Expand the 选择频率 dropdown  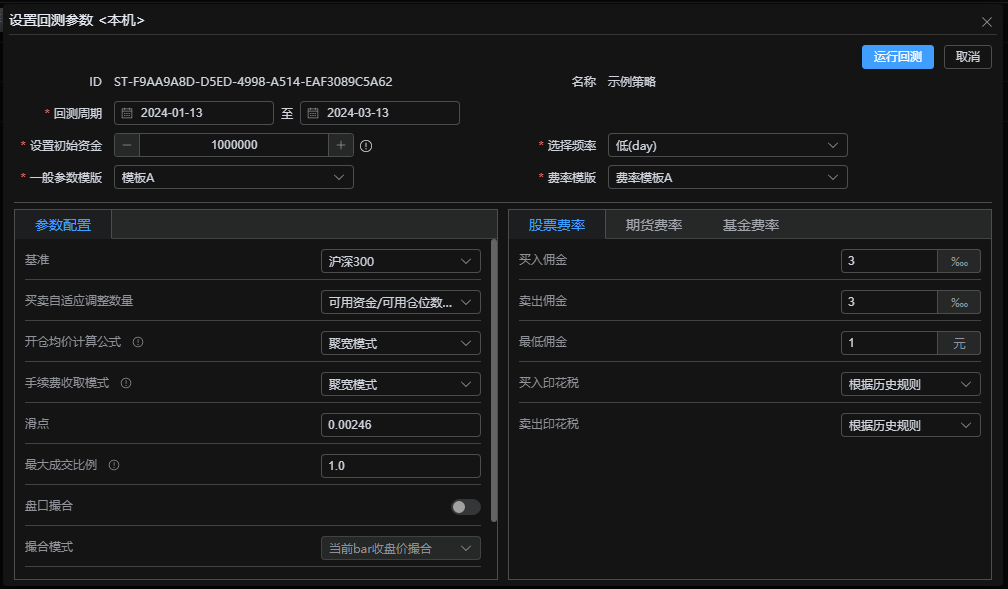(x=727, y=145)
